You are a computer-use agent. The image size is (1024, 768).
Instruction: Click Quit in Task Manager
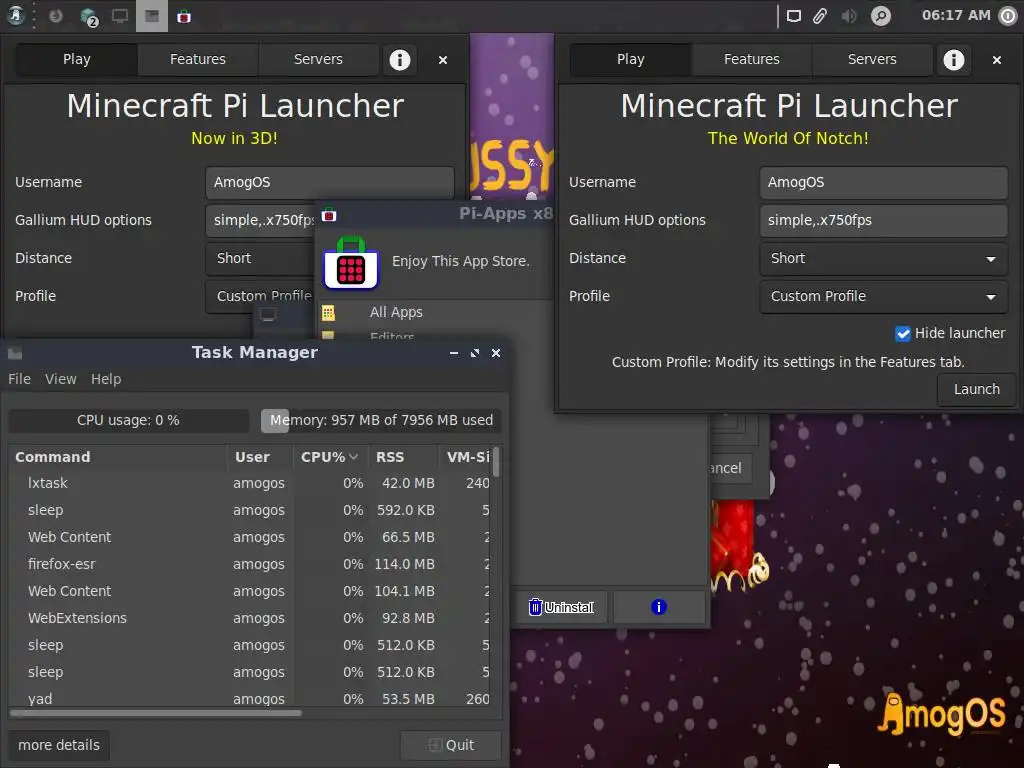pos(451,745)
